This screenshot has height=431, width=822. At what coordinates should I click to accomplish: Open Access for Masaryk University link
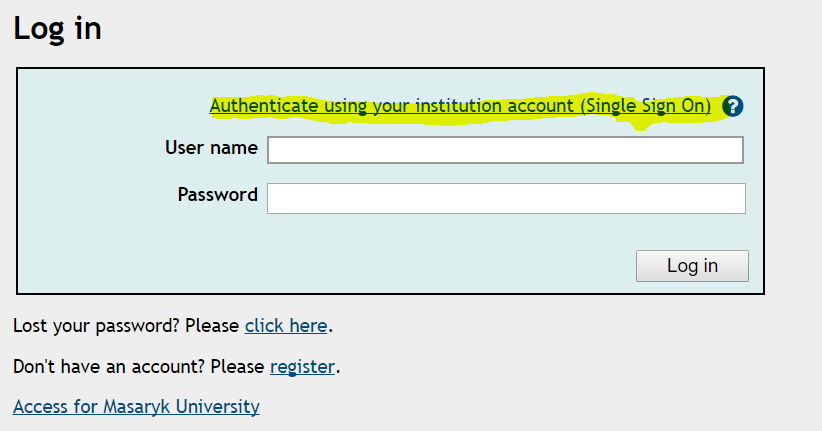point(136,407)
